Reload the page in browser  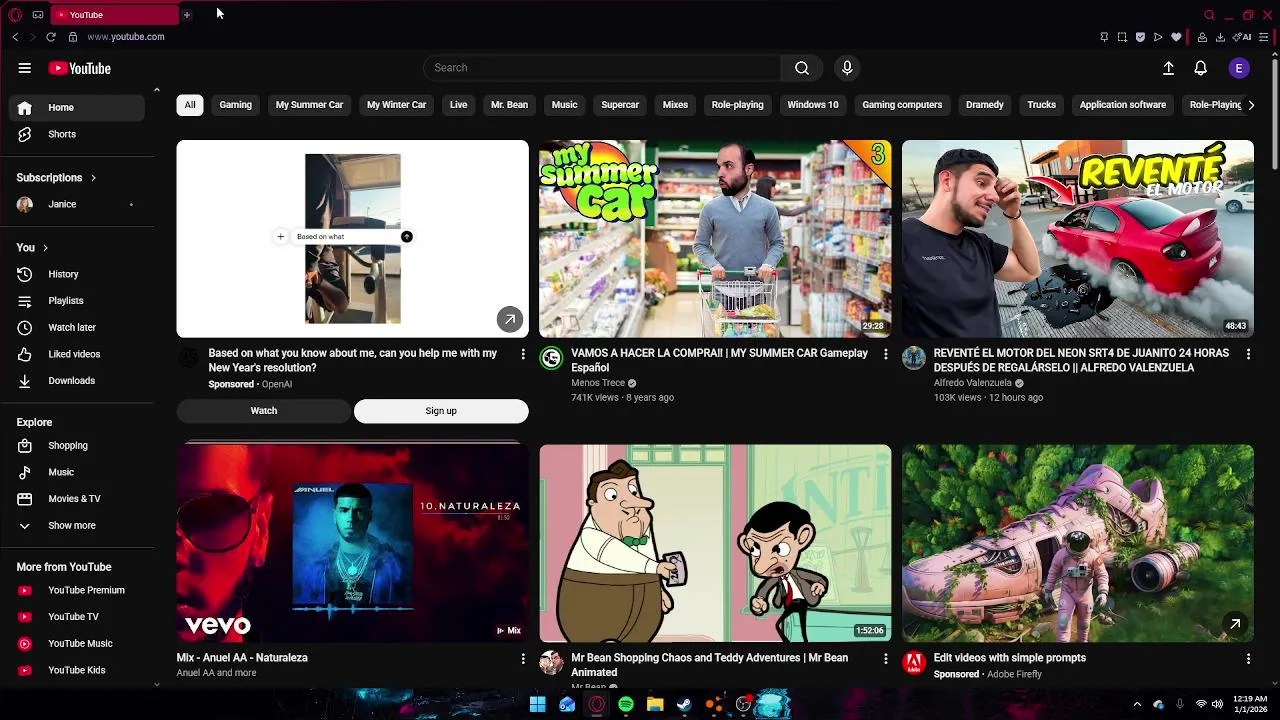50,37
